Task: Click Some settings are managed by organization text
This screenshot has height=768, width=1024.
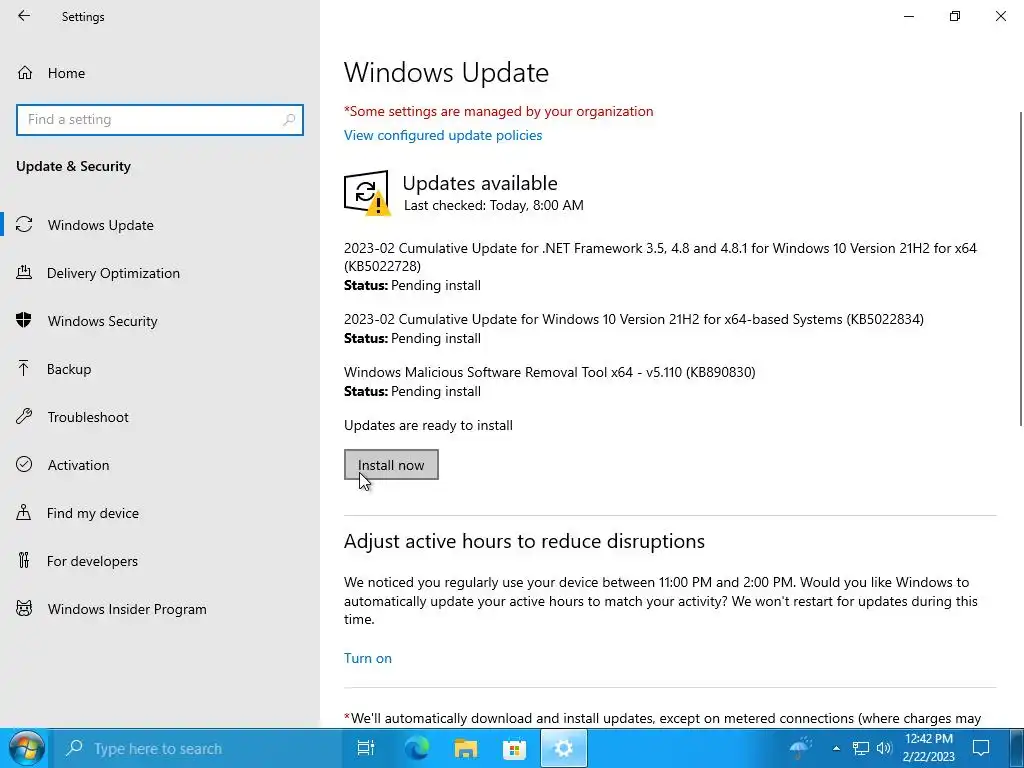Action: click(x=498, y=112)
